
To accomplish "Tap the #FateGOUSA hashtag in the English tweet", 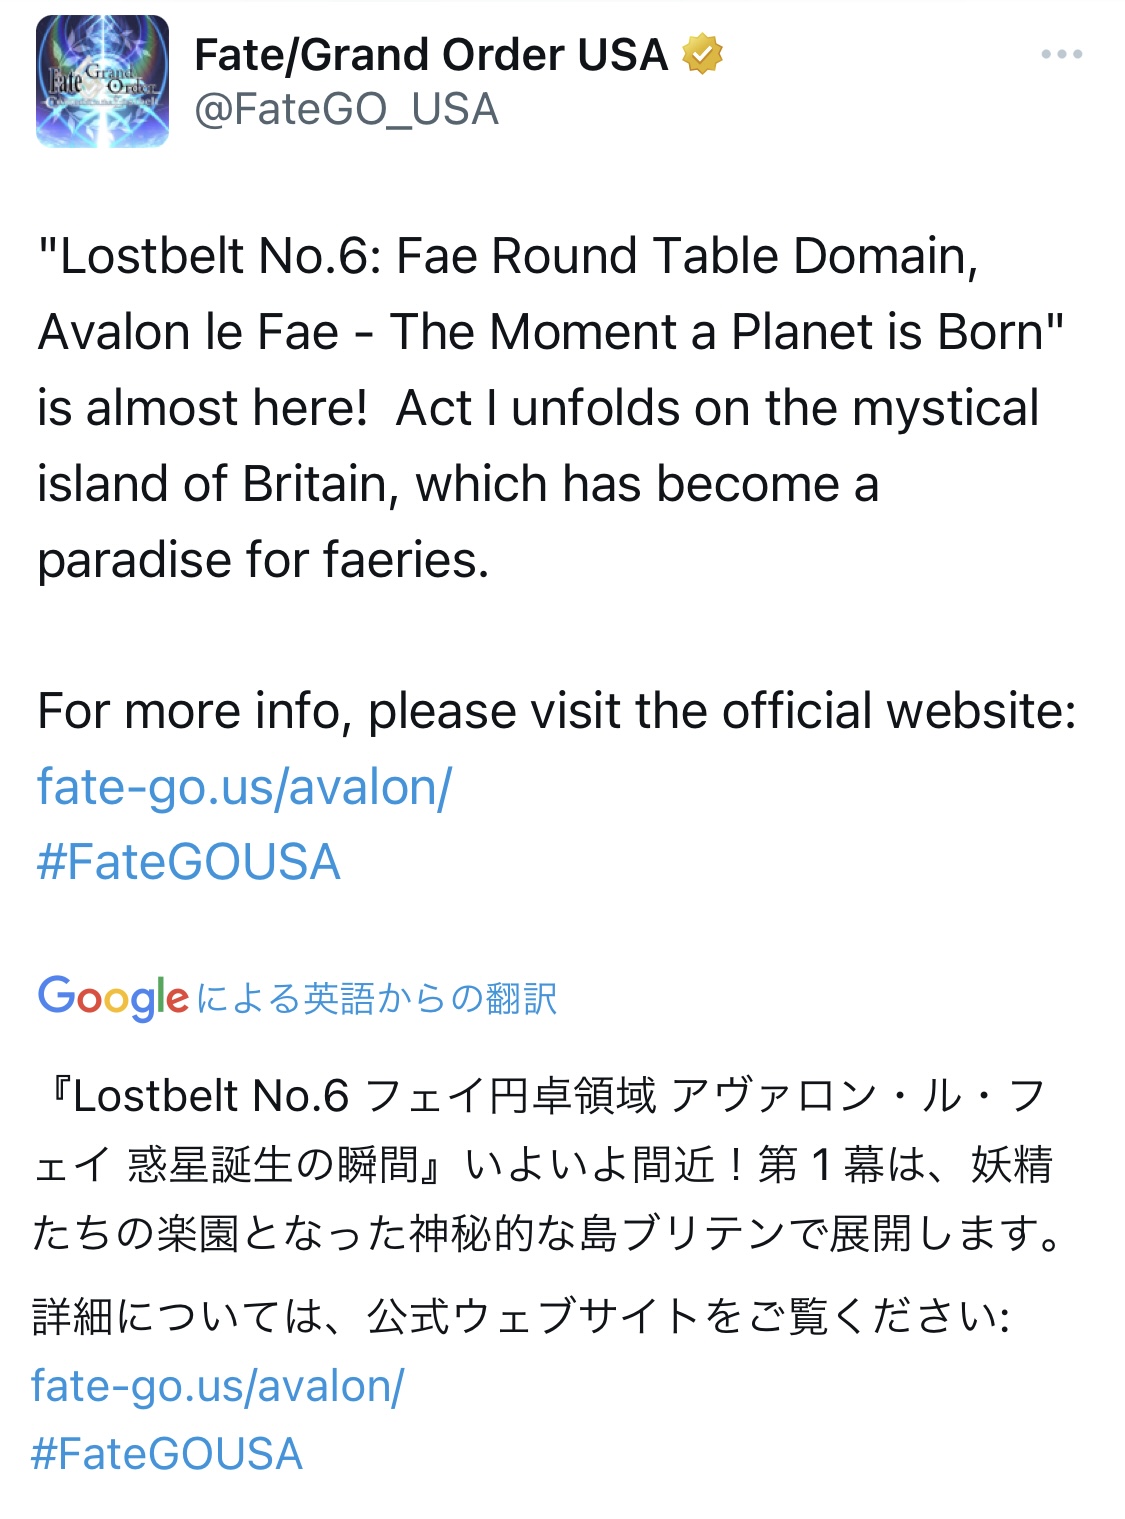I will (x=189, y=862).
